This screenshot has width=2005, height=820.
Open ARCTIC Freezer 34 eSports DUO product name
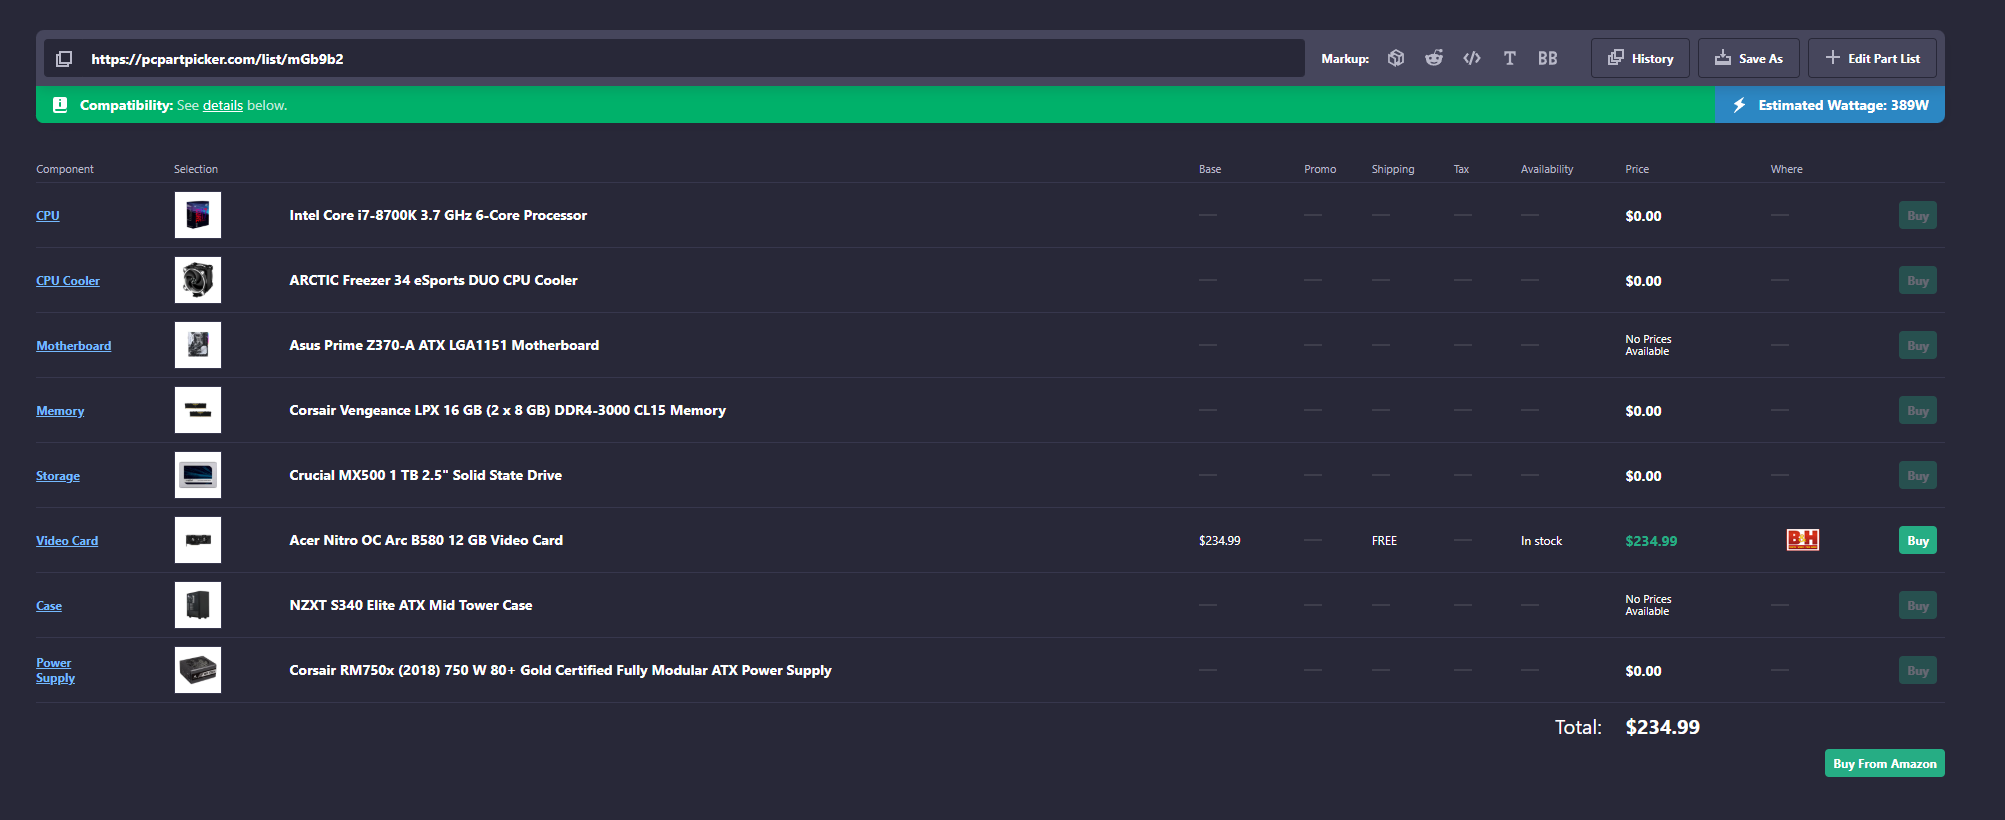click(433, 280)
